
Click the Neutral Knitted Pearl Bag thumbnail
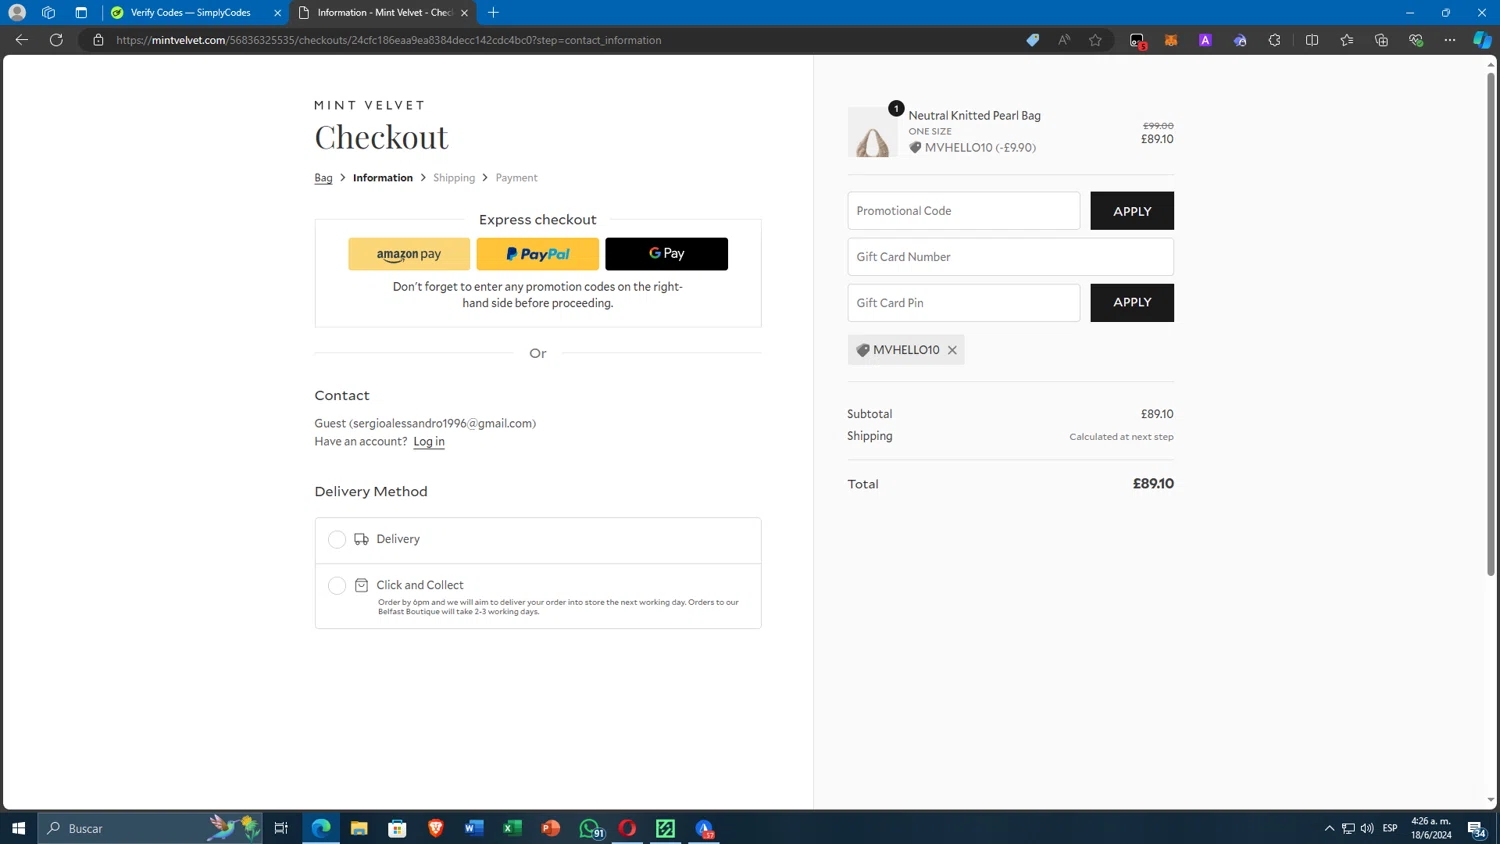(x=873, y=132)
